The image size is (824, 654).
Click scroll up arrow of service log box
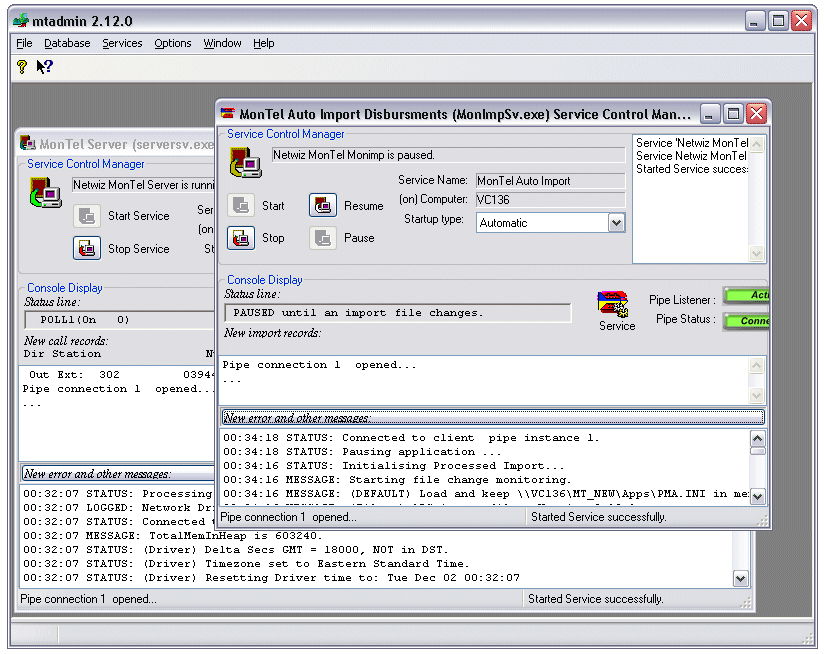click(x=756, y=144)
